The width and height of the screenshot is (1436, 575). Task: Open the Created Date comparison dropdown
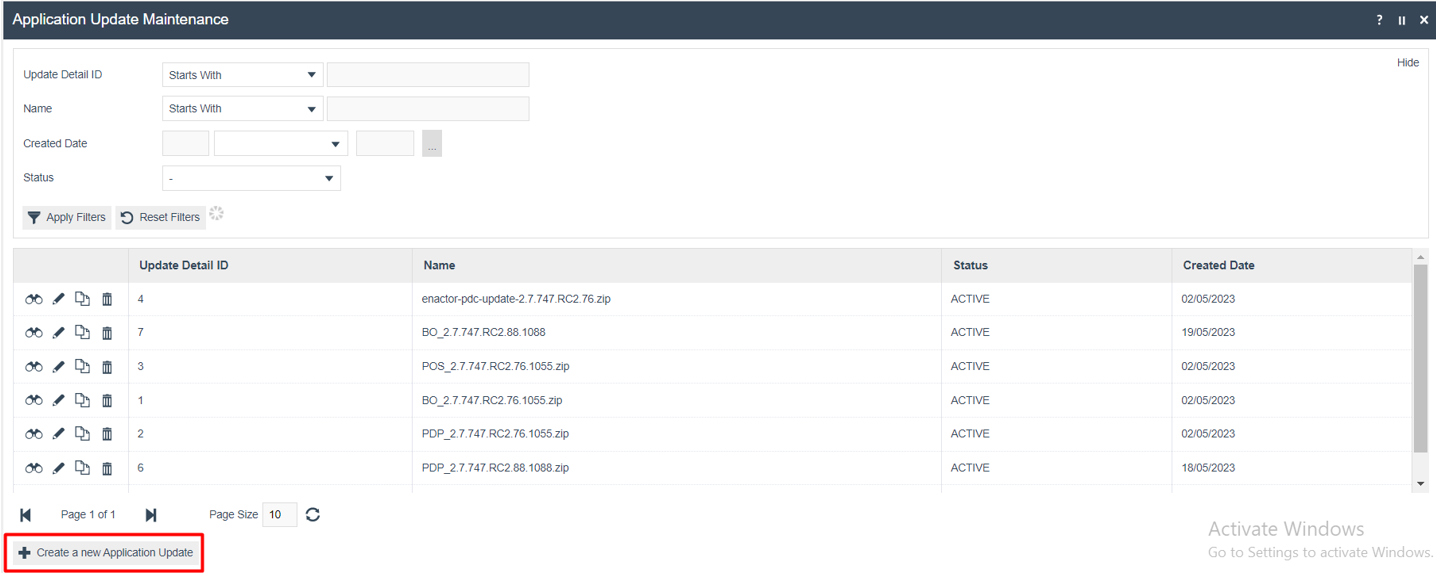(x=280, y=144)
